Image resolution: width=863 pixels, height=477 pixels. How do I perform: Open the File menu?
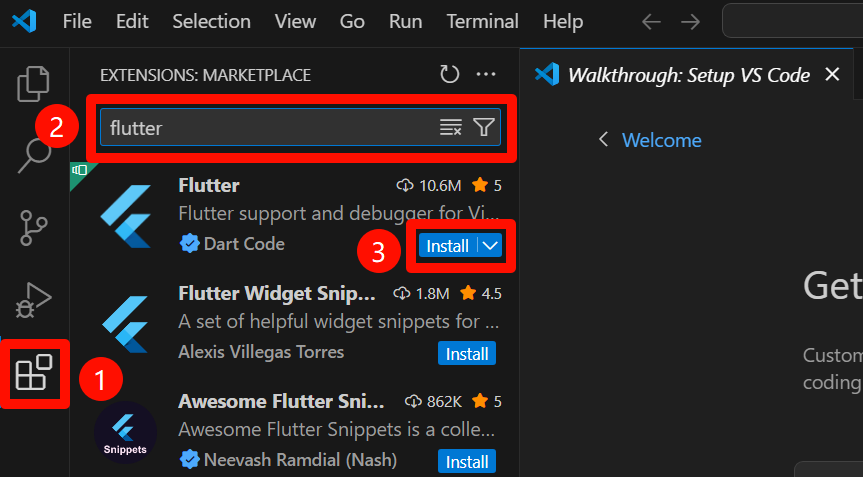tap(77, 21)
